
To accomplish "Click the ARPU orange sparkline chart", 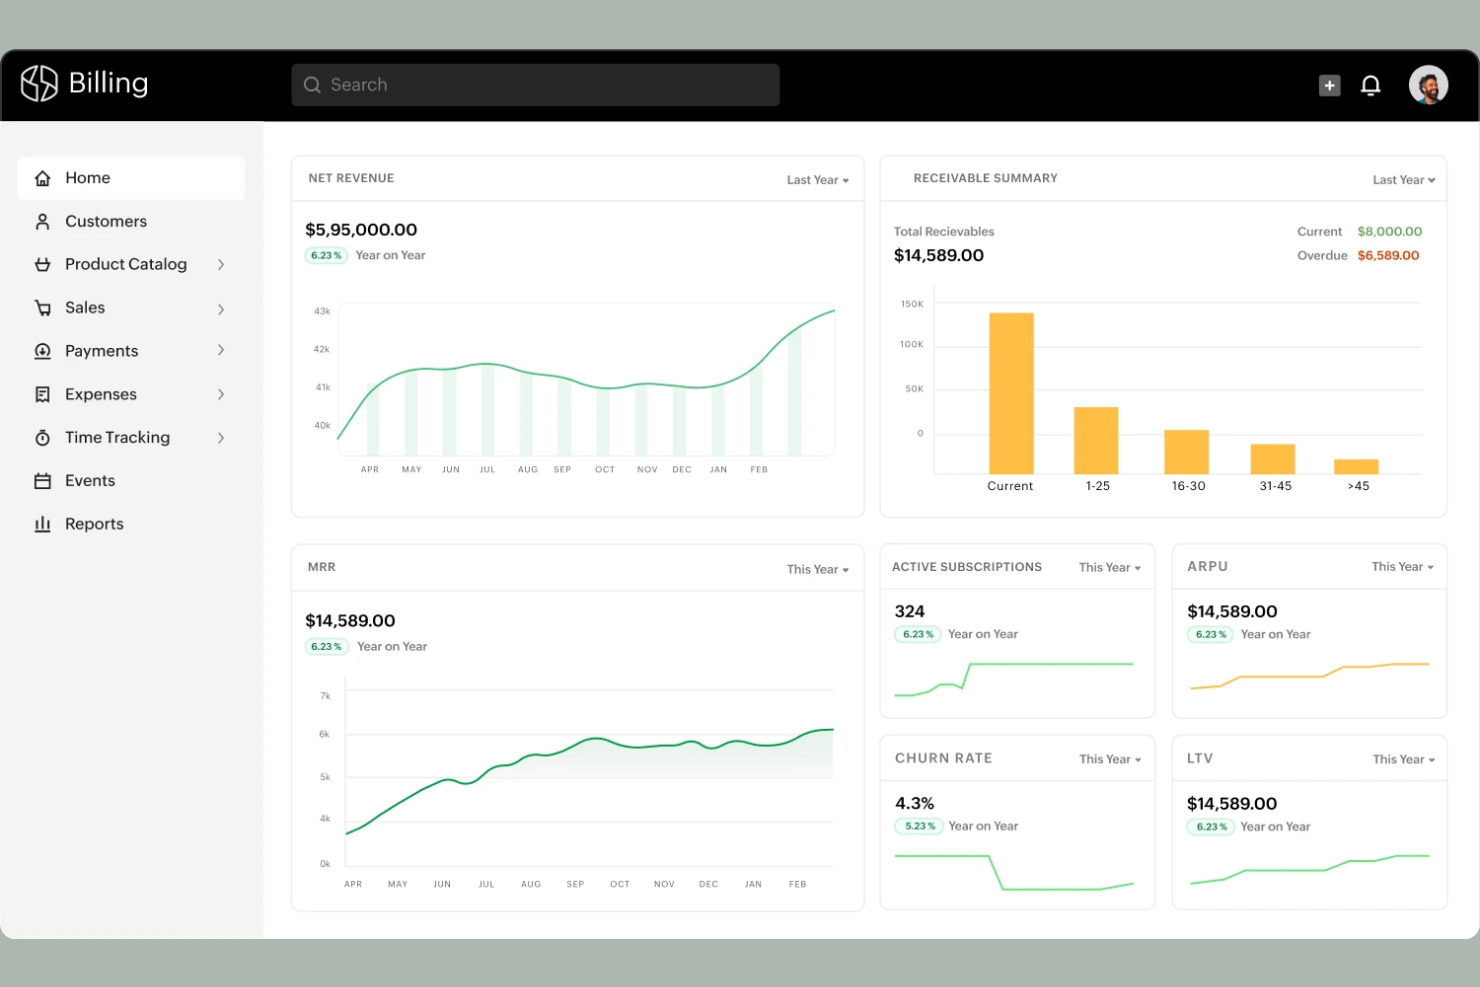I will click(1309, 675).
